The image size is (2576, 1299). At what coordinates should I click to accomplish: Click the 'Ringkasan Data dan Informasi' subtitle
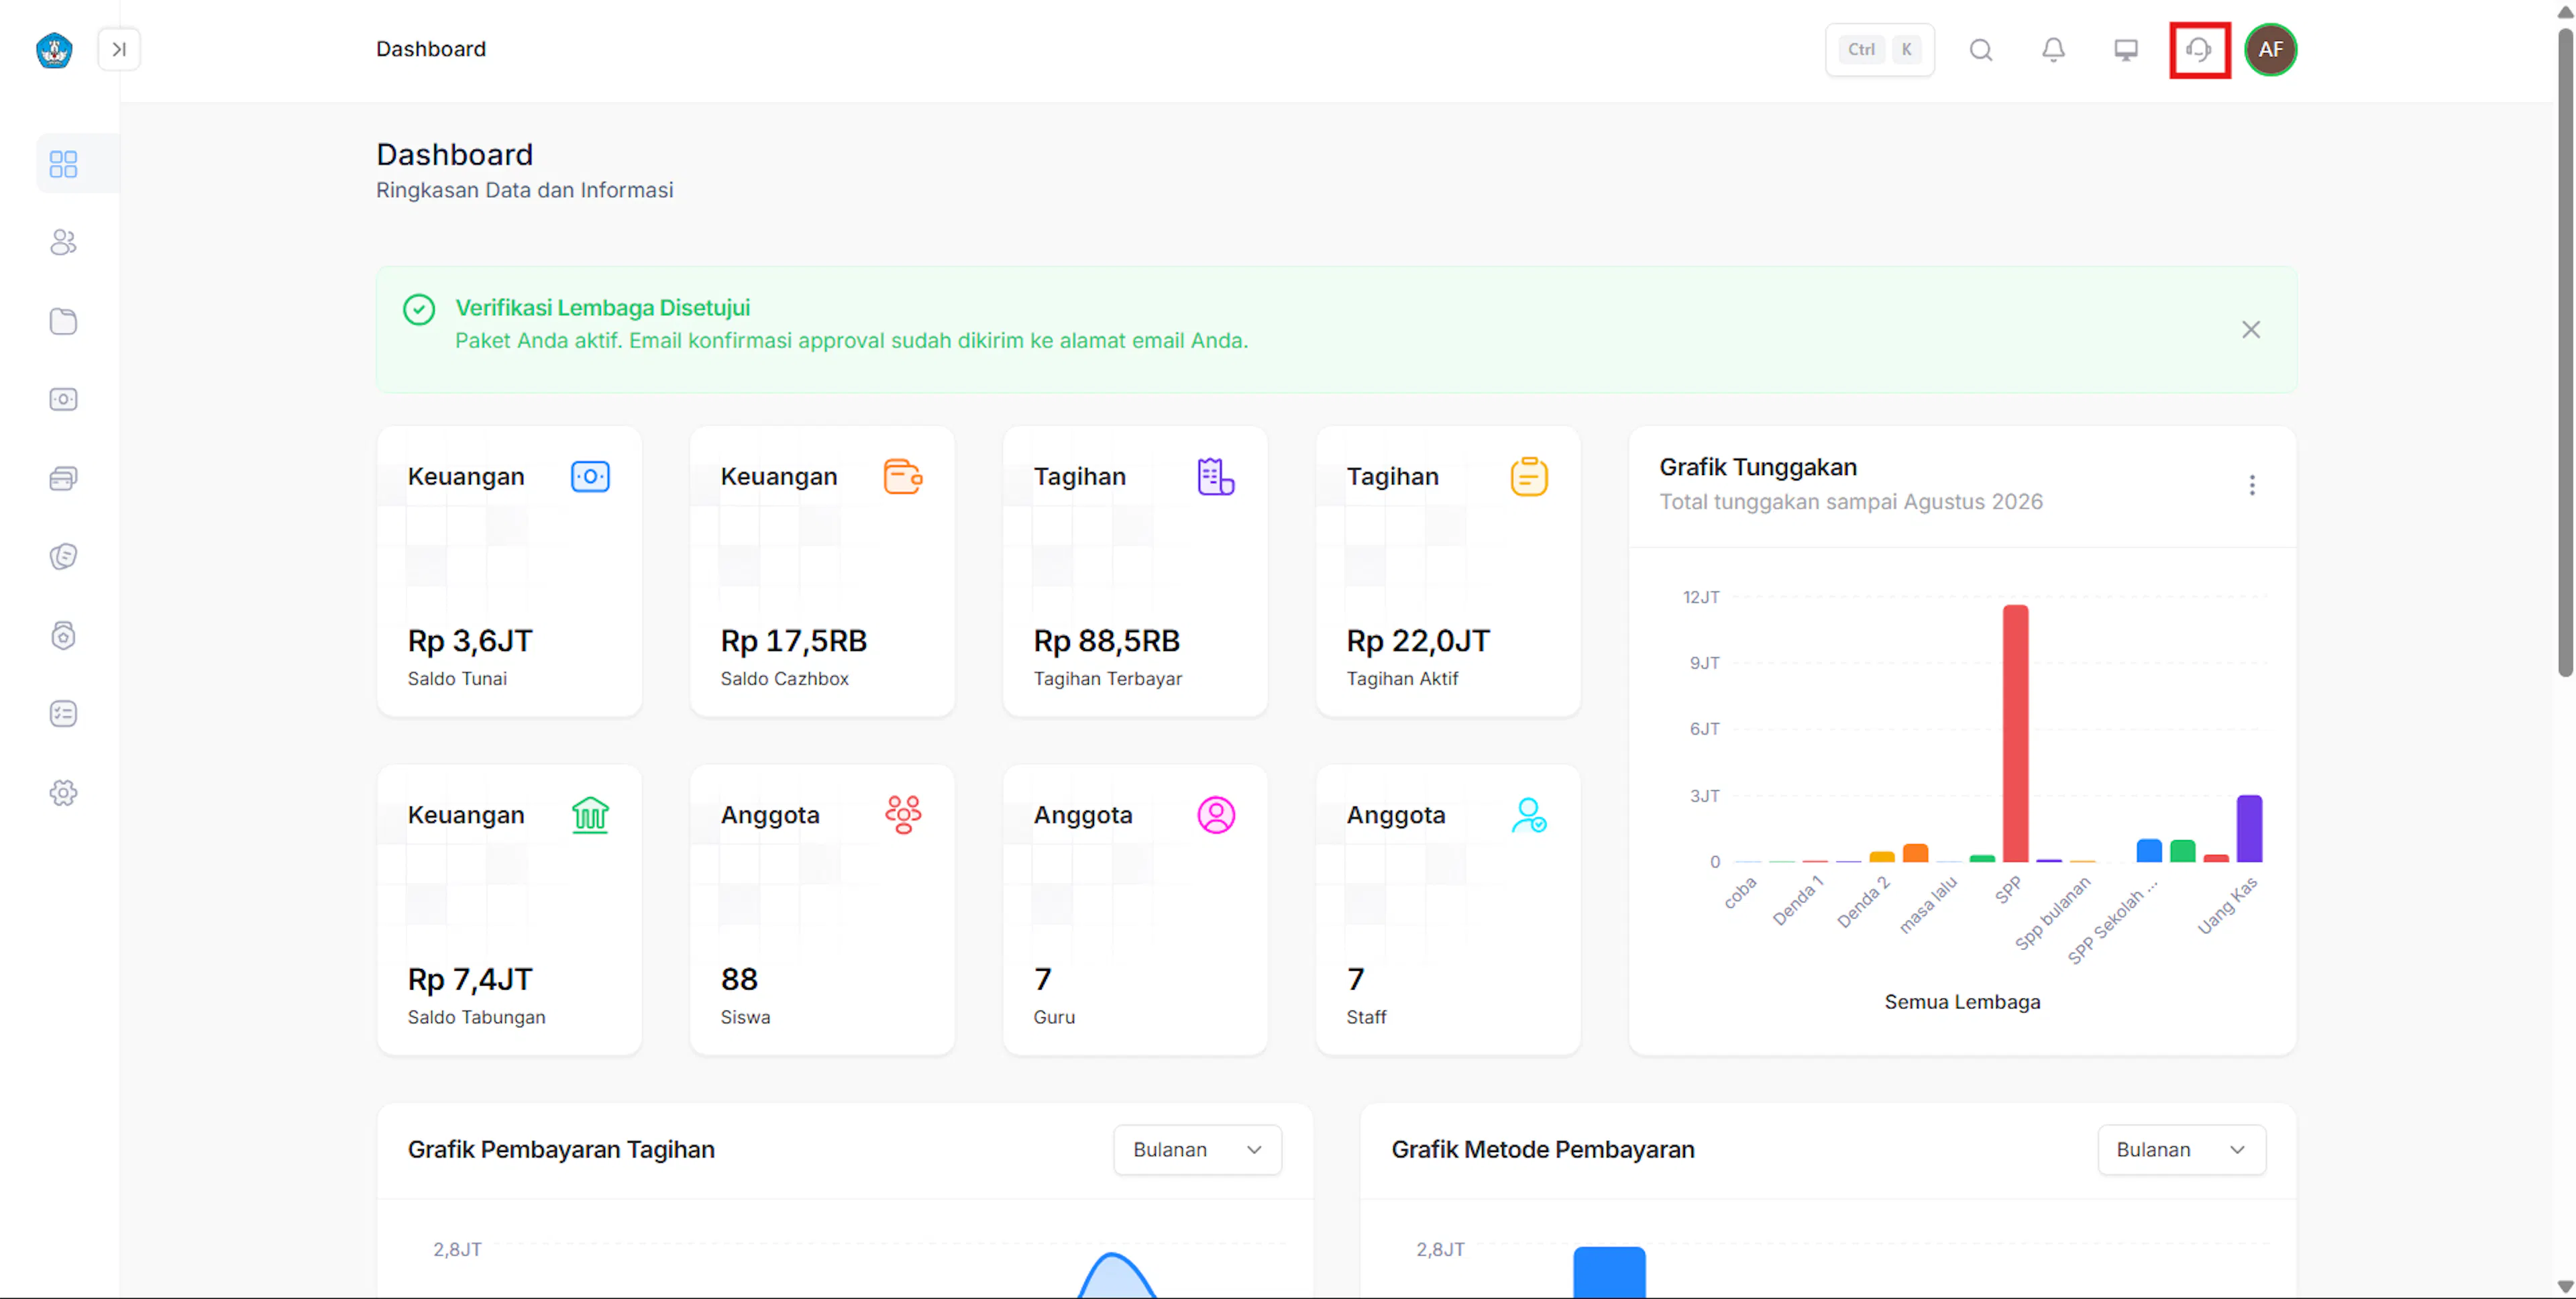pos(524,190)
